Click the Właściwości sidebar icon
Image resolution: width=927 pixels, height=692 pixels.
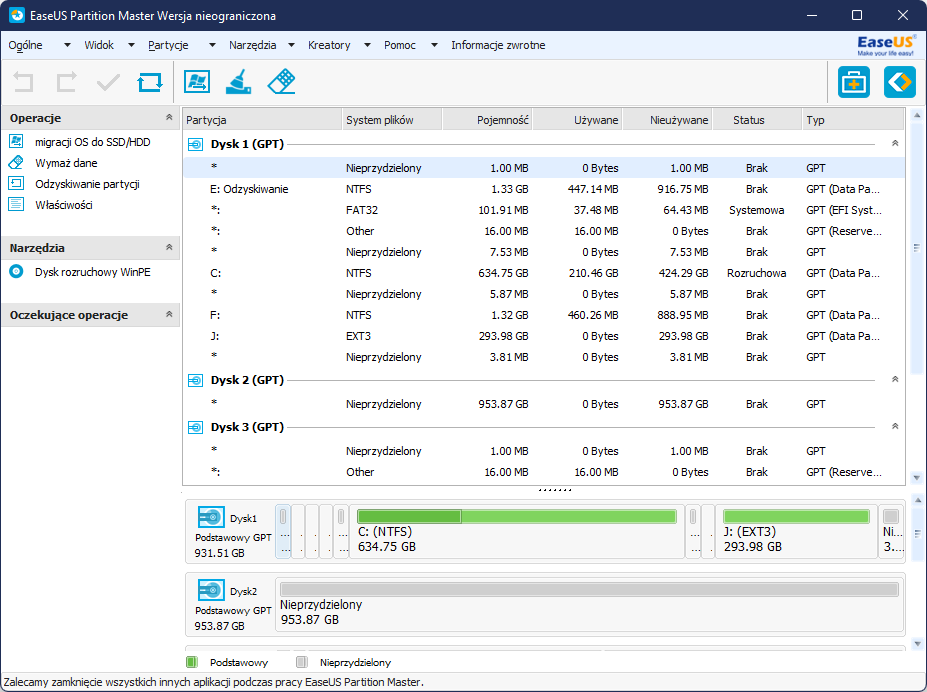(x=17, y=204)
